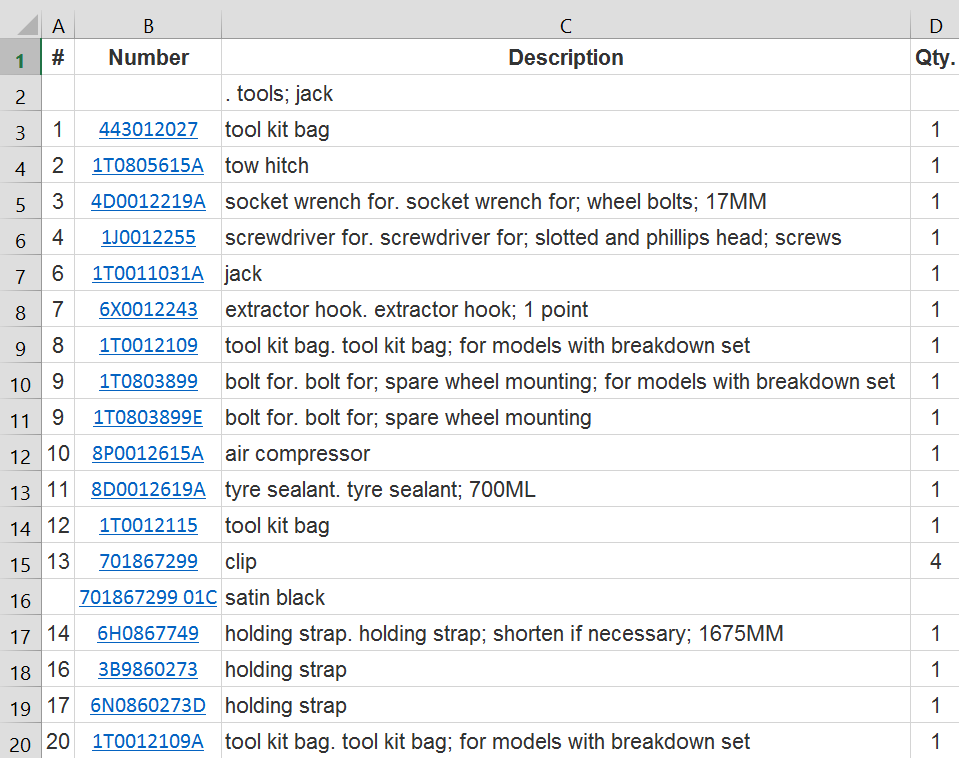Select the Qty. header cell
The image size is (959, 758).
pyautogui.click(x=935, y=58)
